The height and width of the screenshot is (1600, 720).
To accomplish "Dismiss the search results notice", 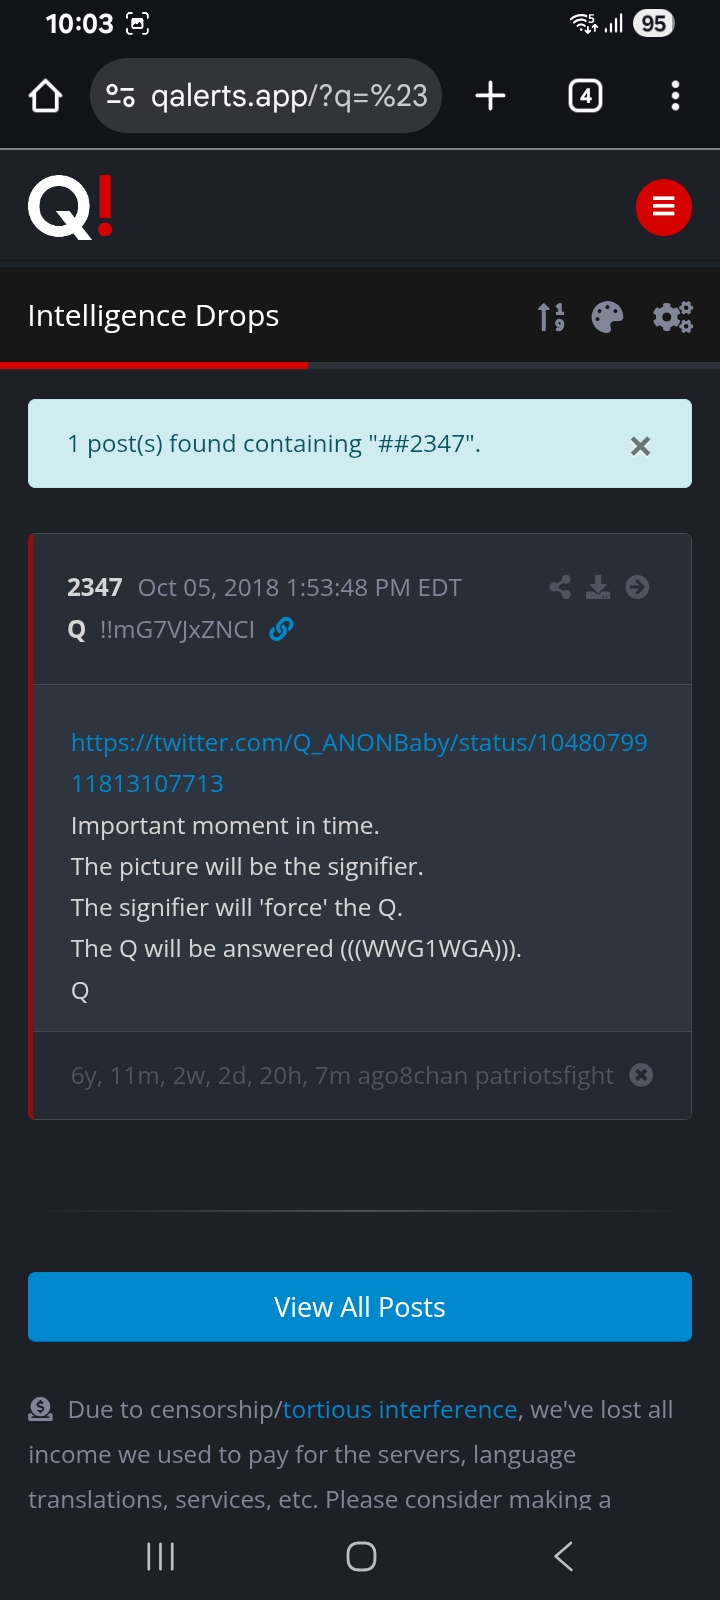I will point(641,446).
